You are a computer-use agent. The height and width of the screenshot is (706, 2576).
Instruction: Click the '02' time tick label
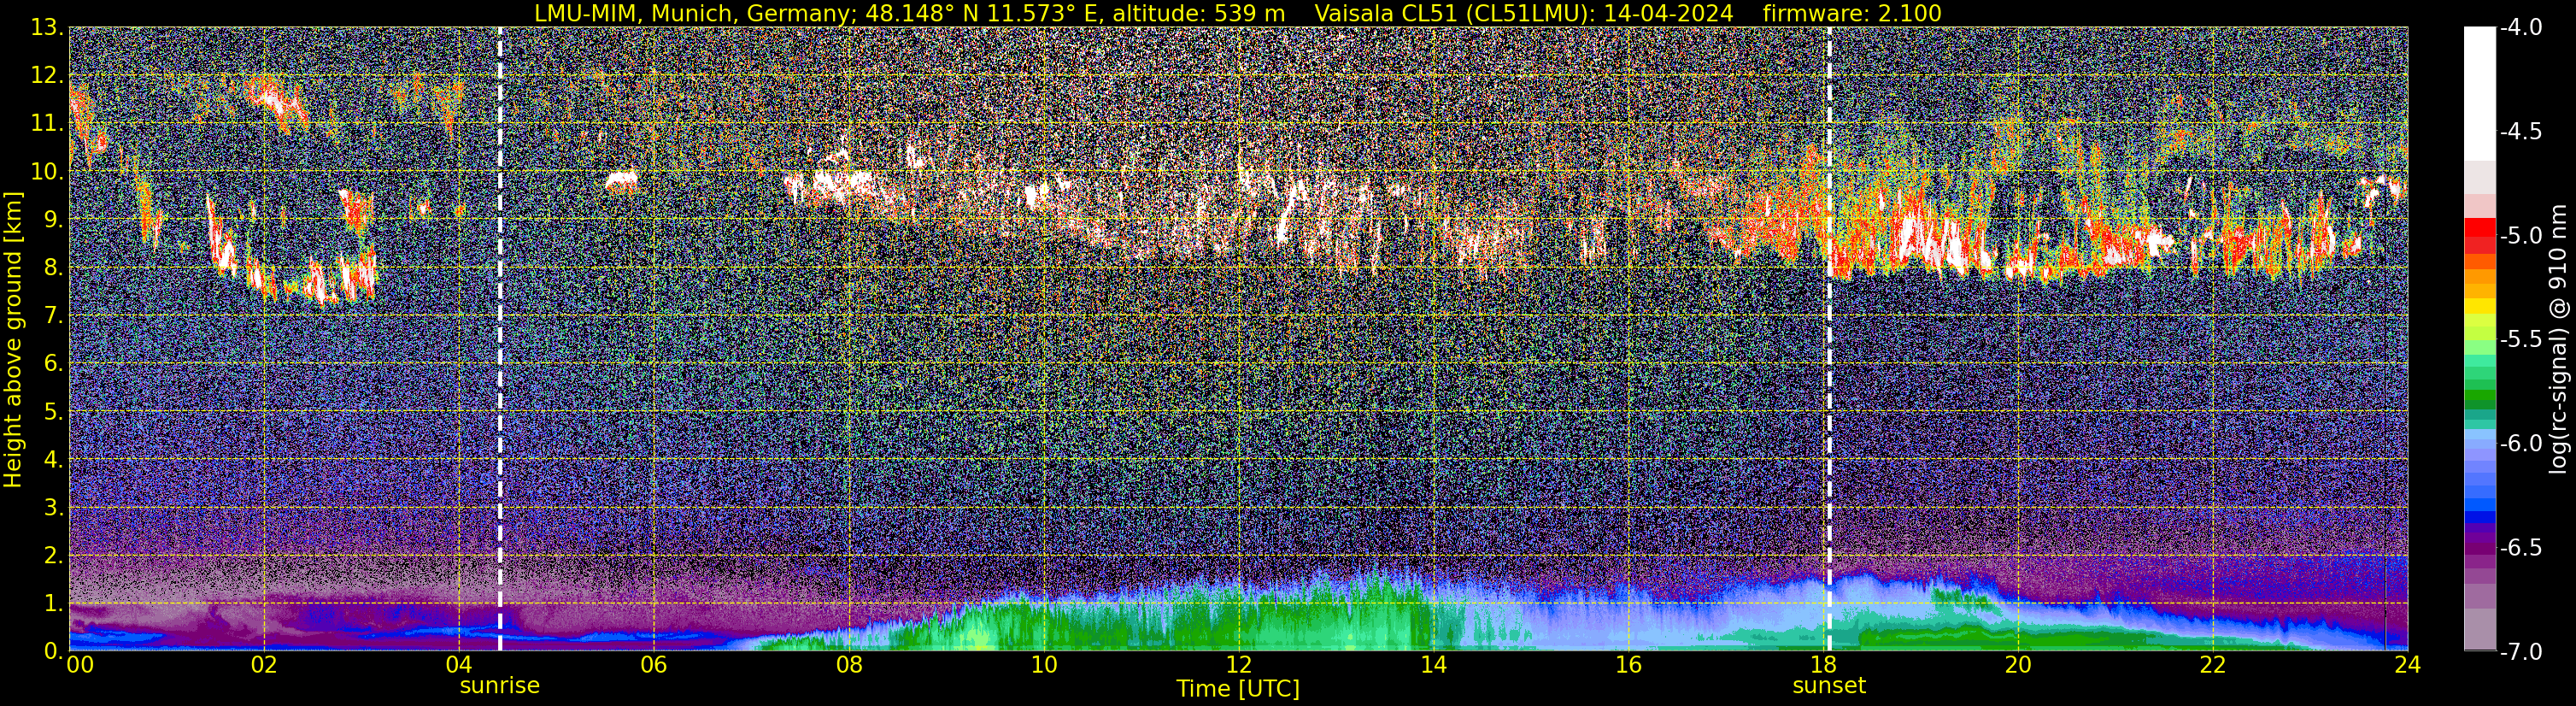click(x=263, y=665)
